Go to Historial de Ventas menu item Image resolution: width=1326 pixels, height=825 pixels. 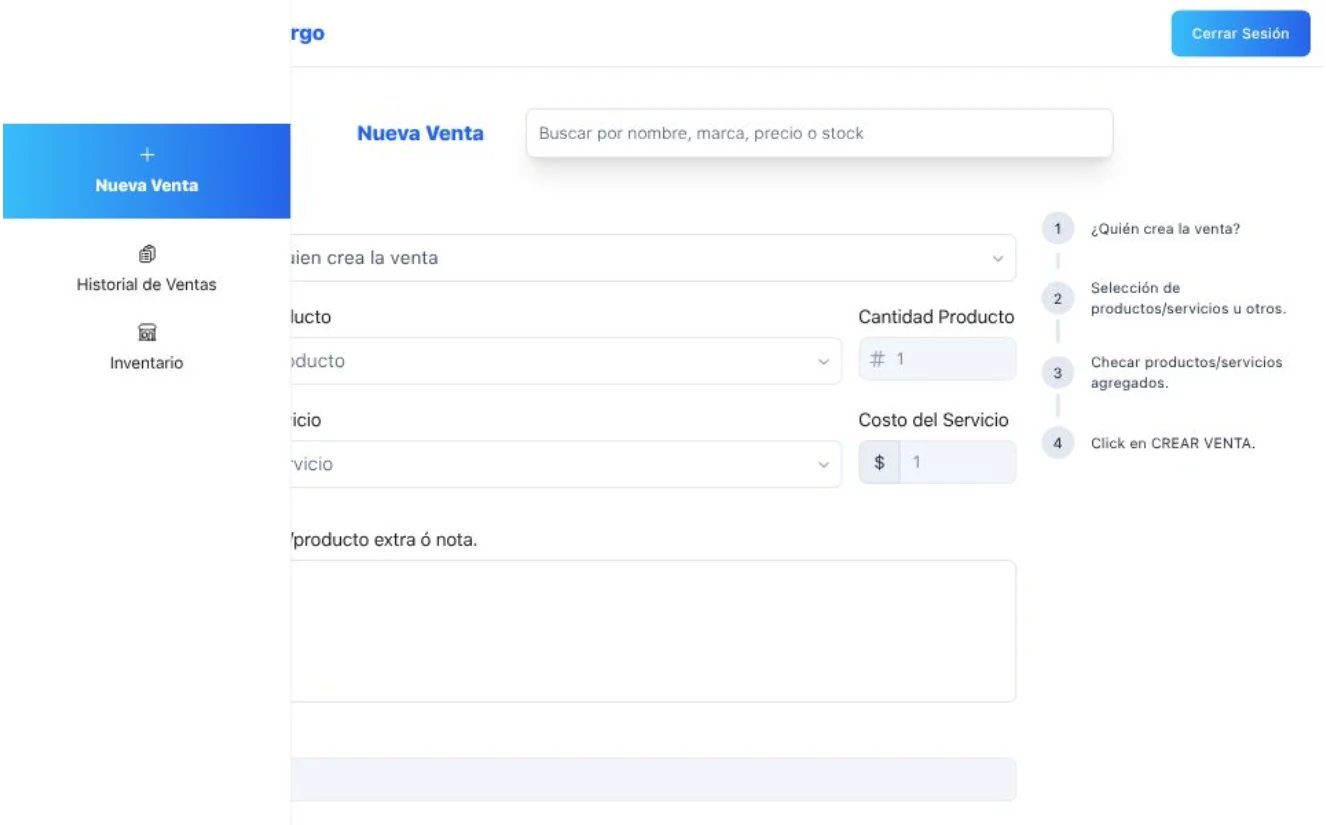click(147, 269)
